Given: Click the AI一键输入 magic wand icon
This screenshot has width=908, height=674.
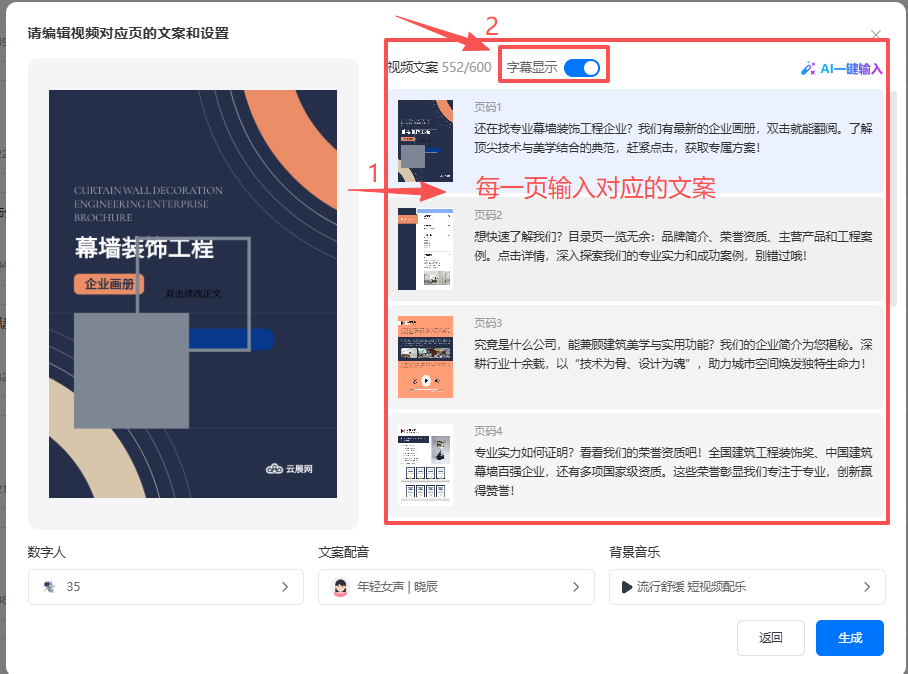Looking at the screenshot, I should [x=808, y=69].
